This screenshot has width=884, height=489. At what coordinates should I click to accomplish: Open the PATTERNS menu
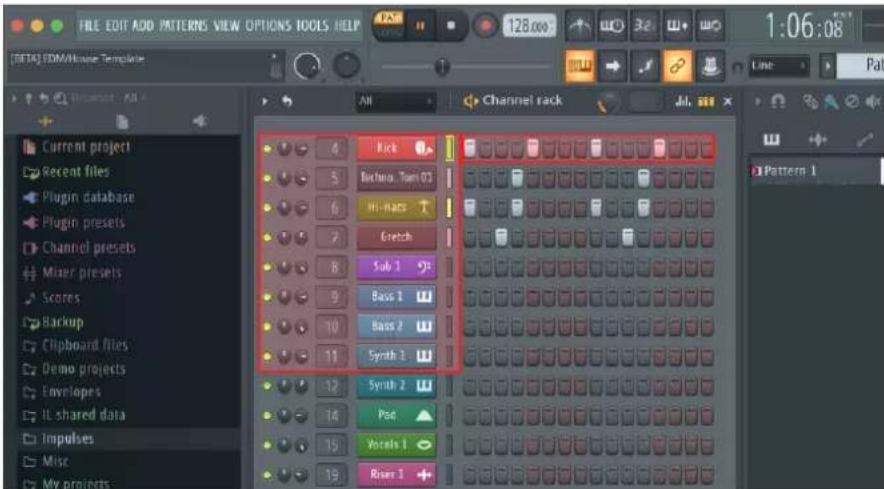183,25
